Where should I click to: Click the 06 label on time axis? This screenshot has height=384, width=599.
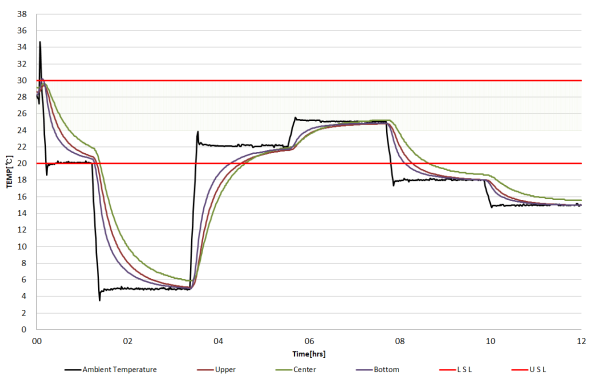(x=309, y=341)
